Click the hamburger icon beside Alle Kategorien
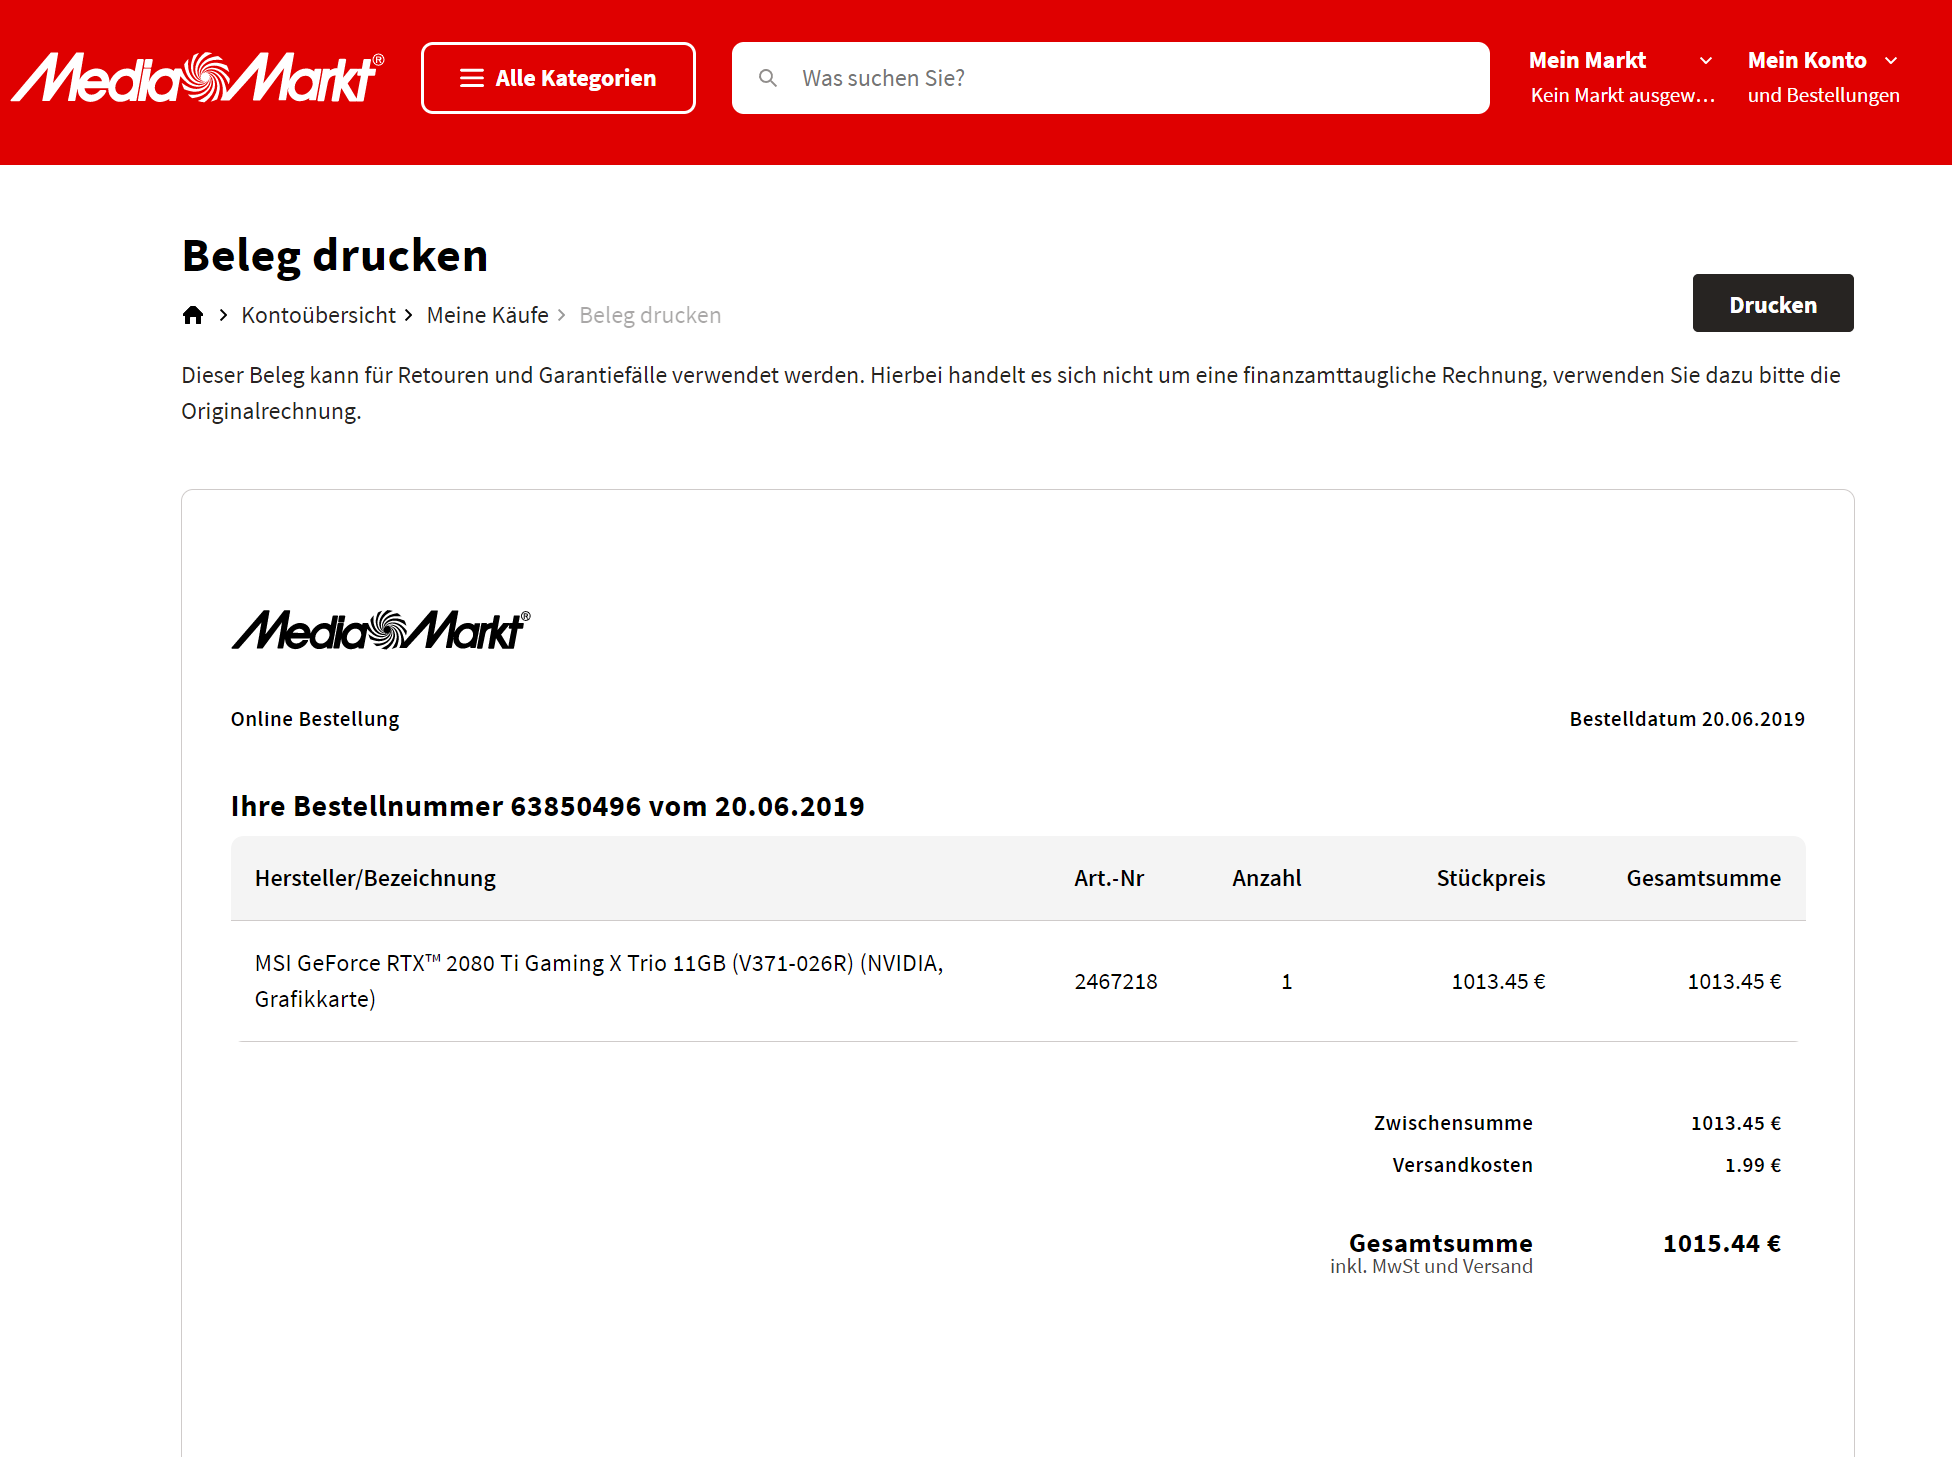1952x1457 pixels. [471, 78]
